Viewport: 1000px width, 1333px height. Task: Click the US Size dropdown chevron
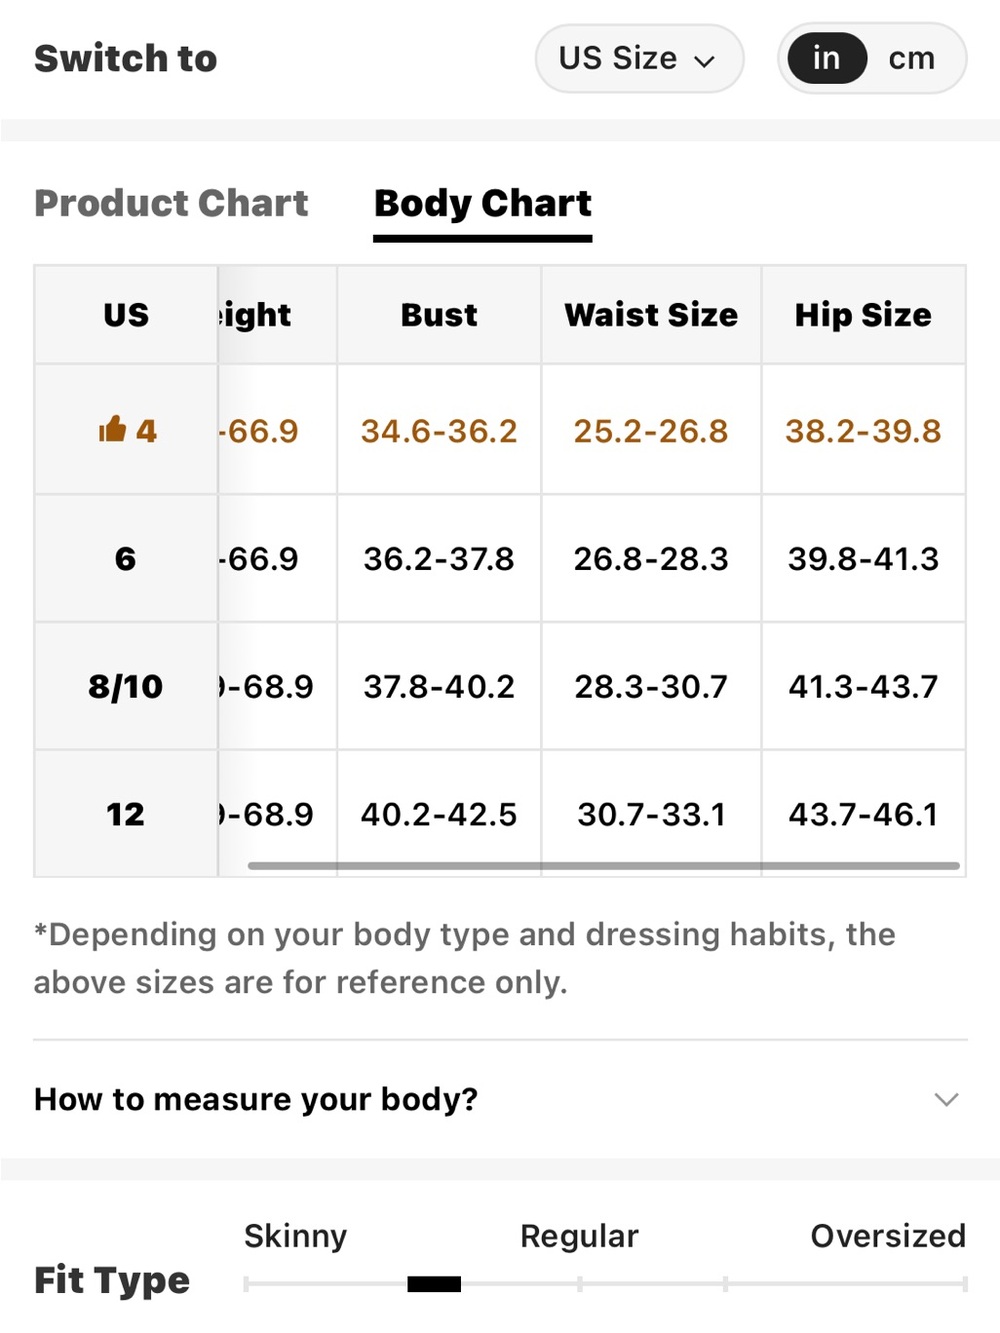pyautogui.click(x=705, y=61)
